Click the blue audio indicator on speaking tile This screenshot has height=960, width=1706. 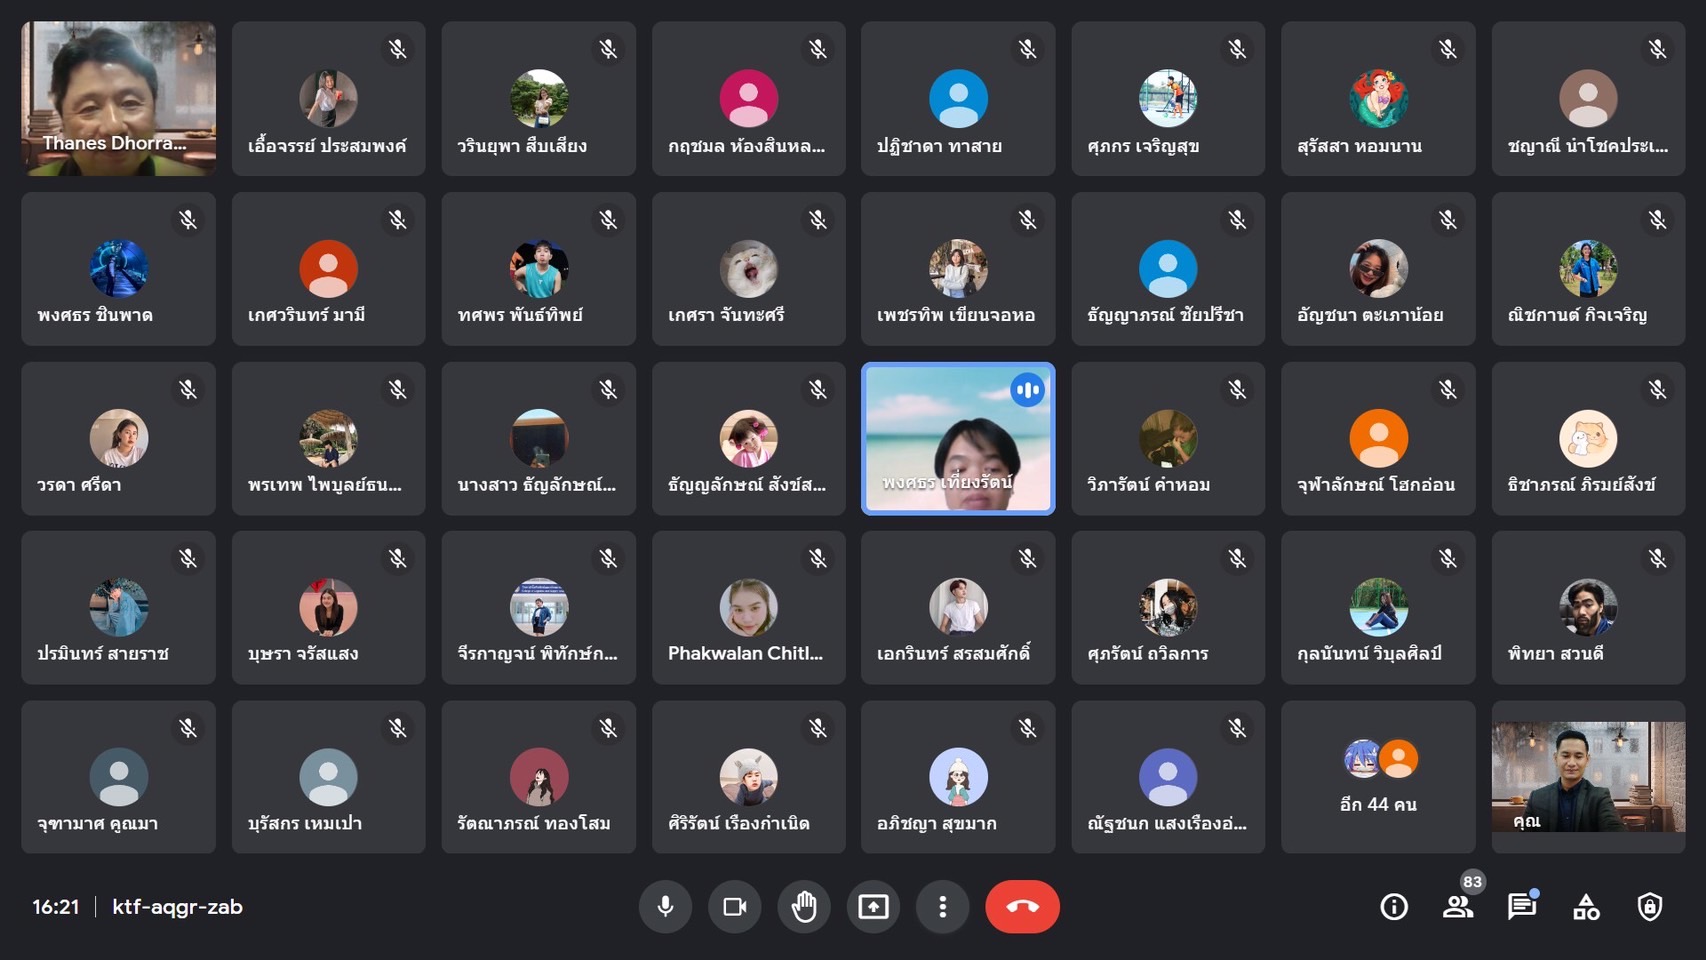pos(1027,390)
